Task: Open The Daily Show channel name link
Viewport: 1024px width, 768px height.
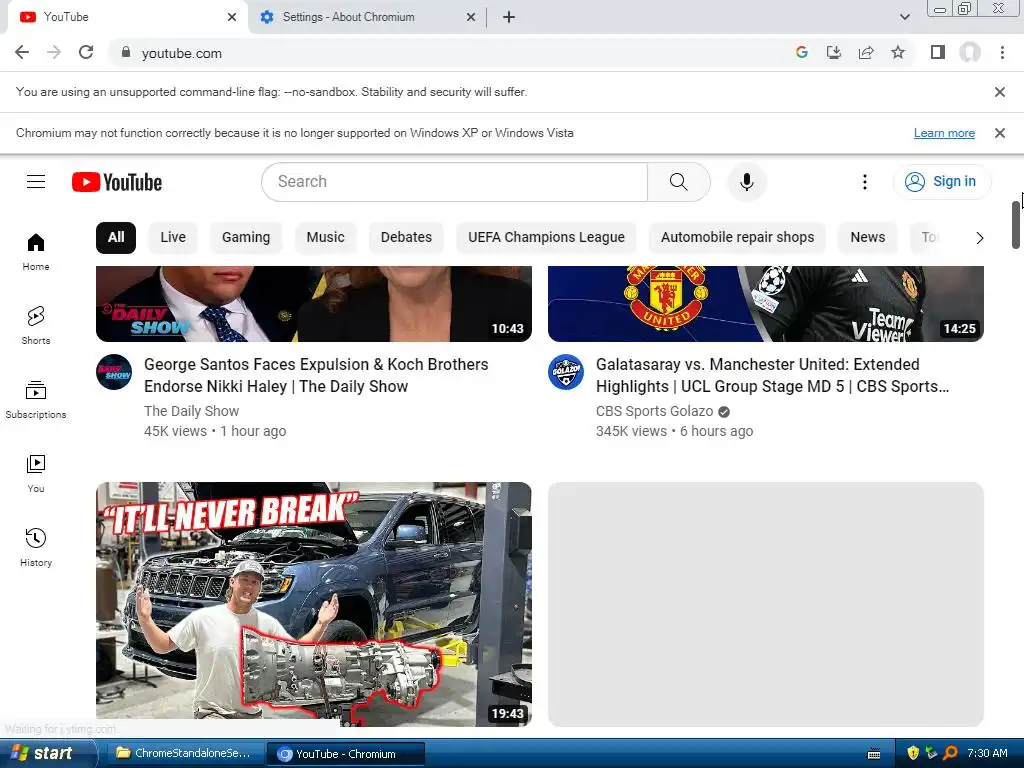Action: [191, 411]
